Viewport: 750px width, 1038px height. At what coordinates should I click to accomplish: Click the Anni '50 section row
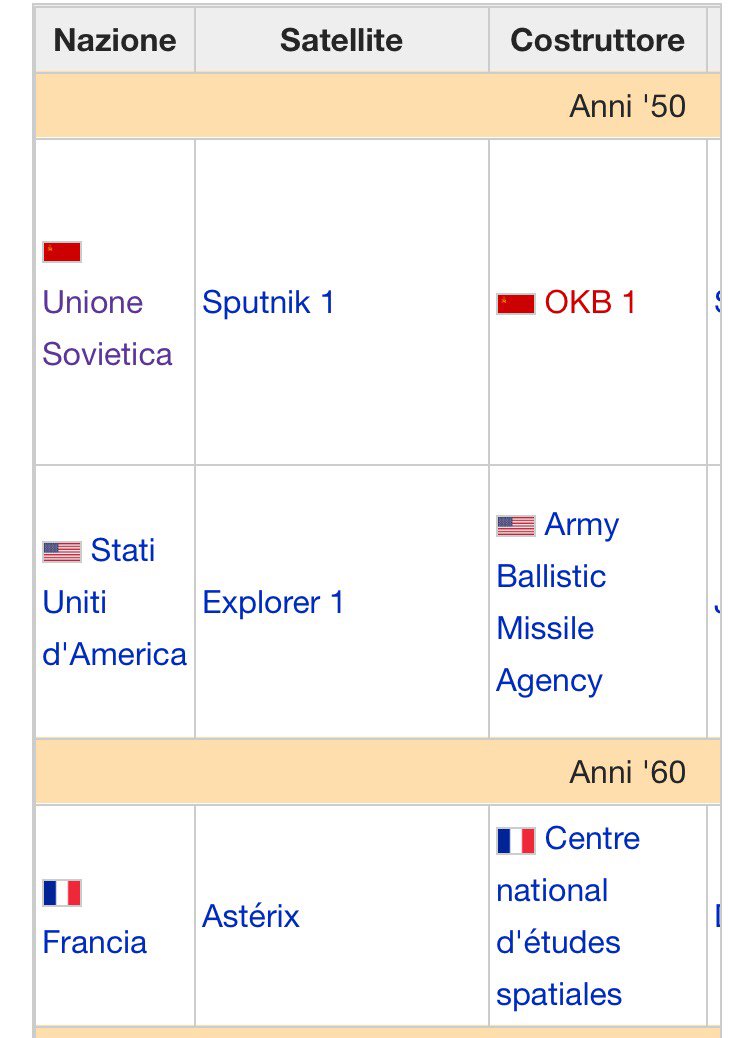[627, 106]
